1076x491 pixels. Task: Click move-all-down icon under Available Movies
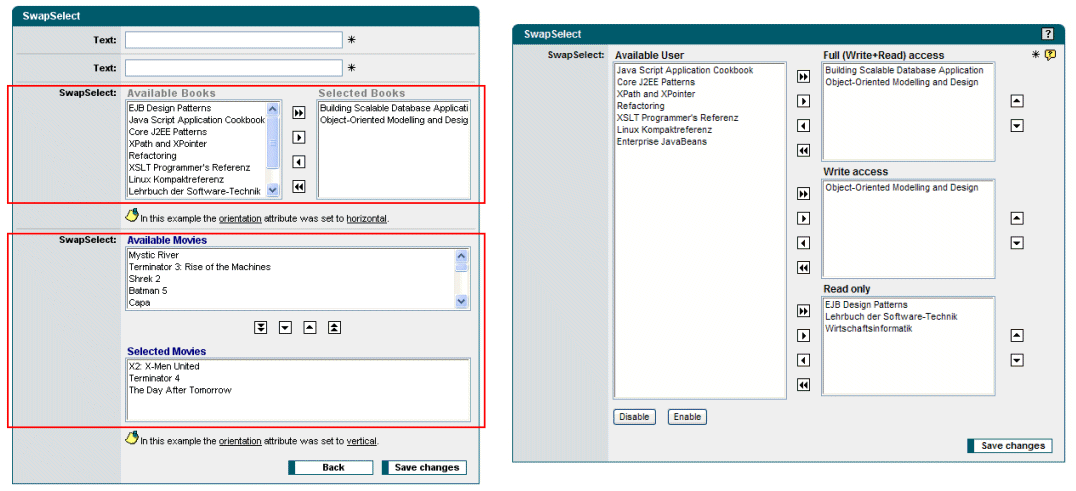coord(260,327)
